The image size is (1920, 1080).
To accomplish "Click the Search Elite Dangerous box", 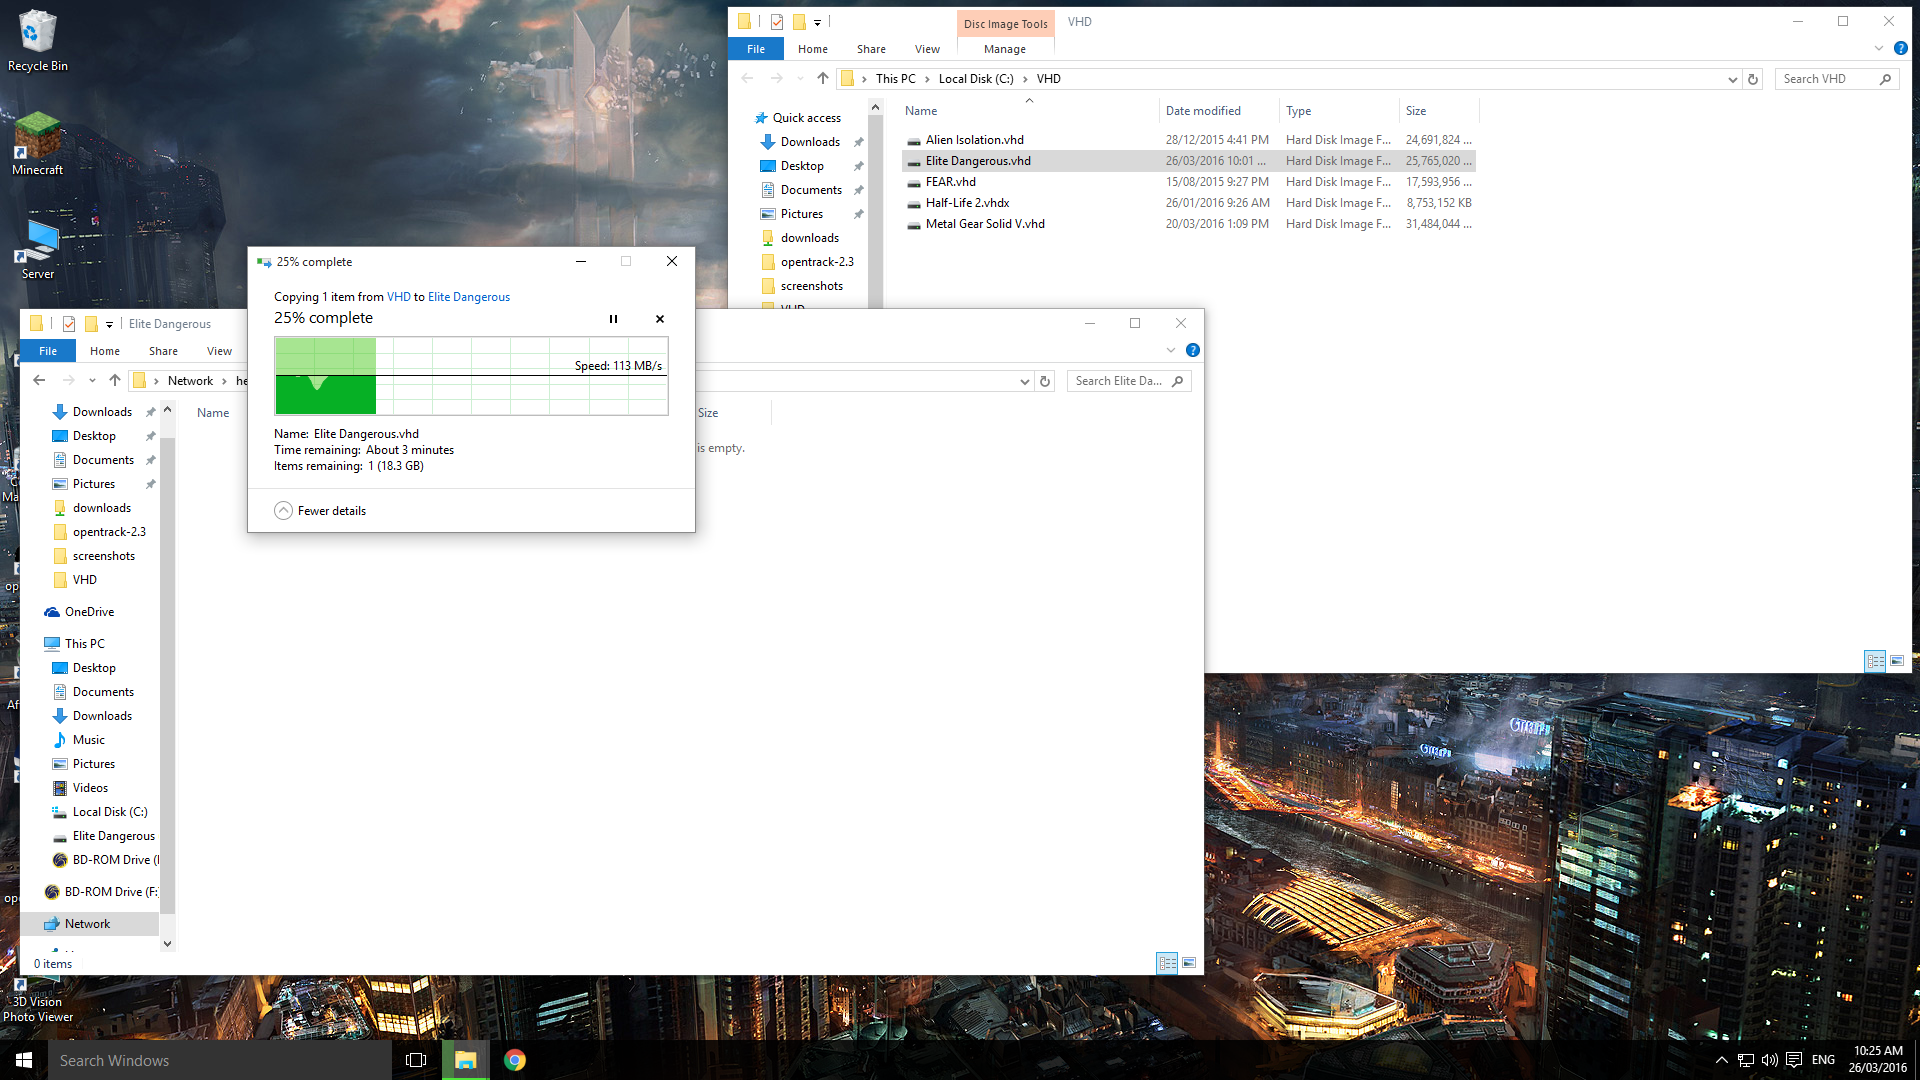I will [x=1129, y=381].
